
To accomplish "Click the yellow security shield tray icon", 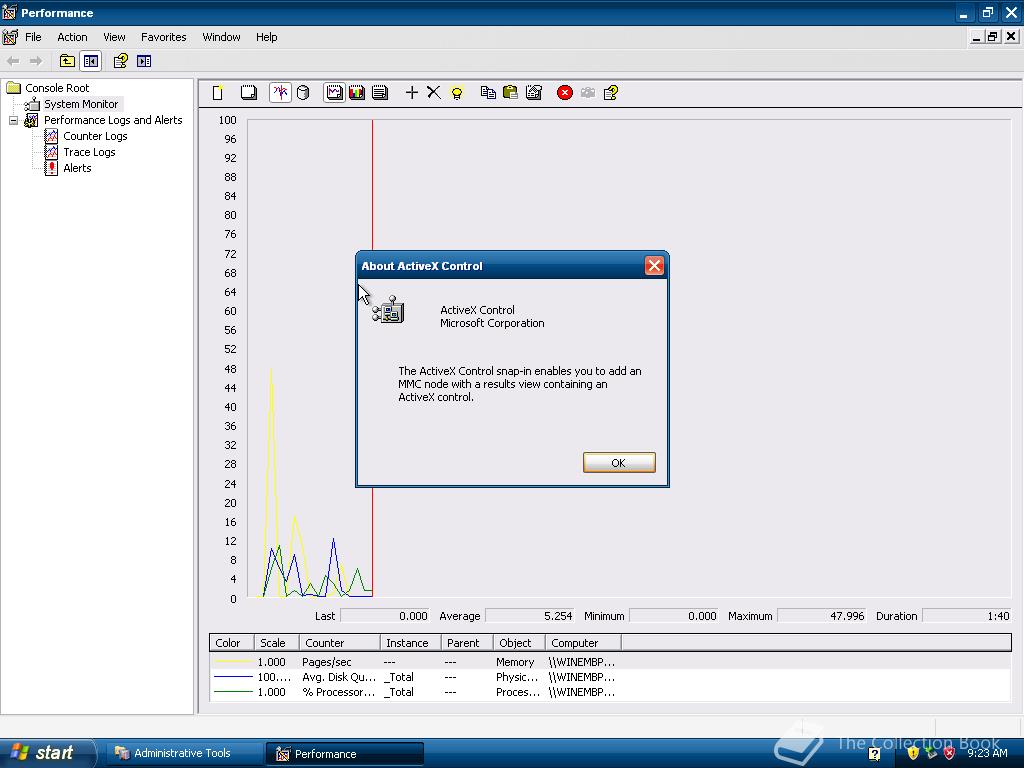I will point(913,753).
